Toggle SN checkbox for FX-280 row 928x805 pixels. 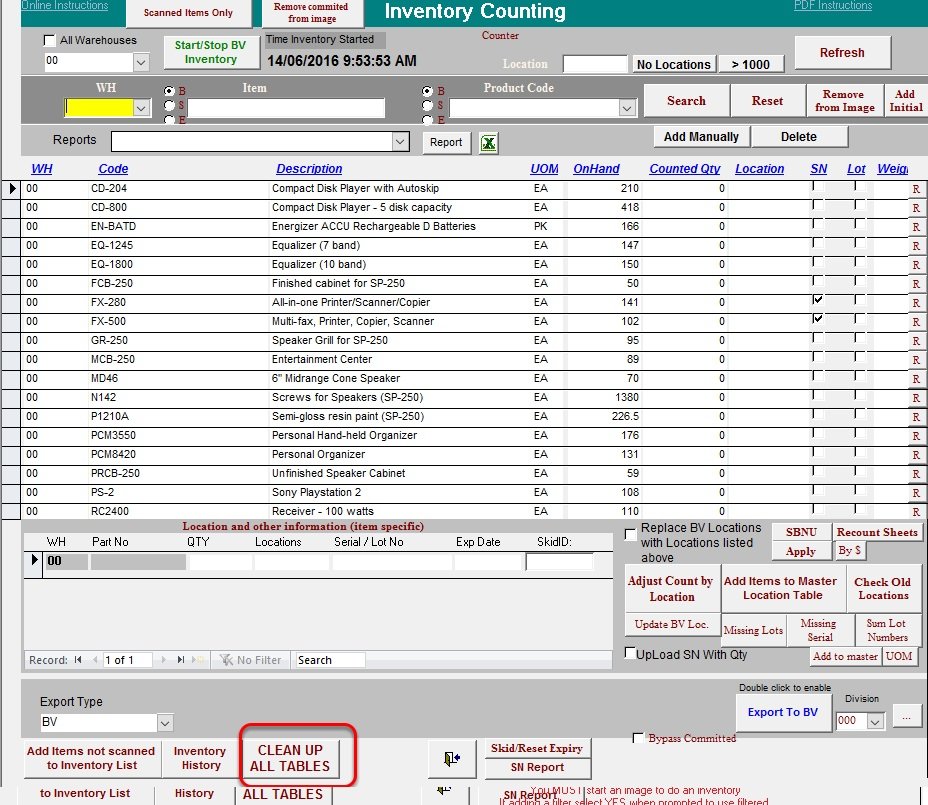819,299
